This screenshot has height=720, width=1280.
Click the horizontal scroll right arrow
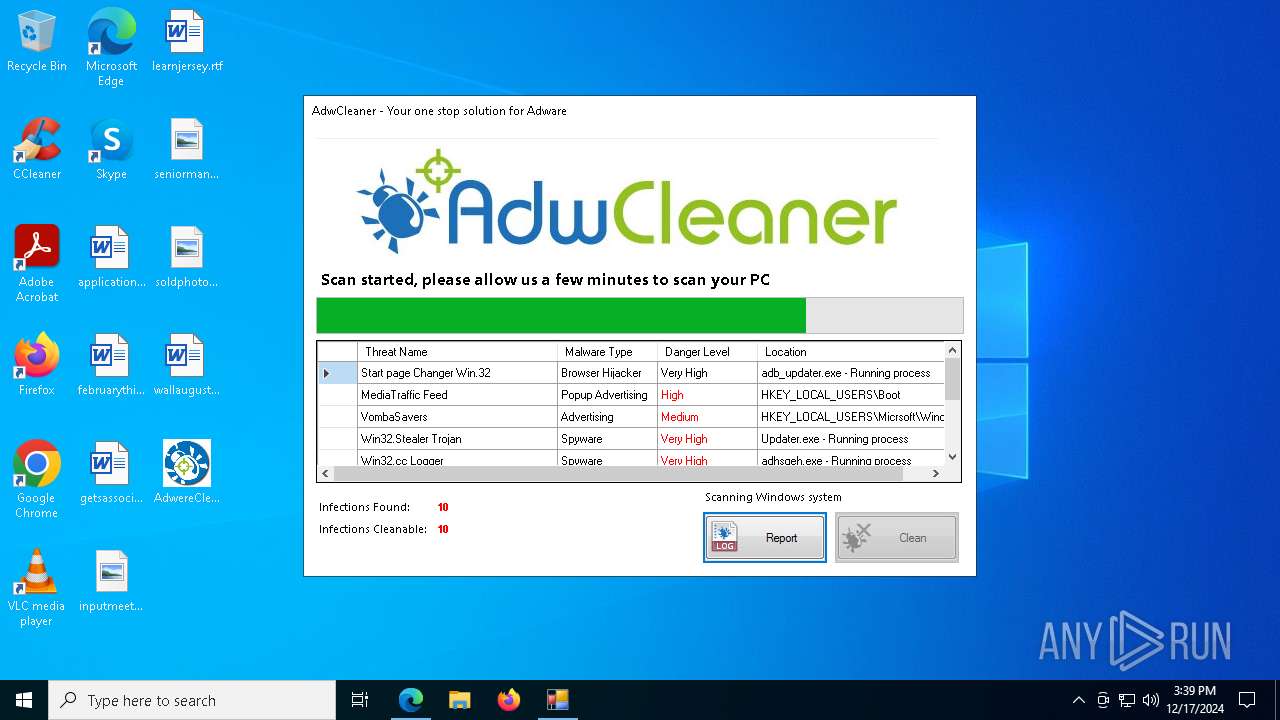coord(936,474)
